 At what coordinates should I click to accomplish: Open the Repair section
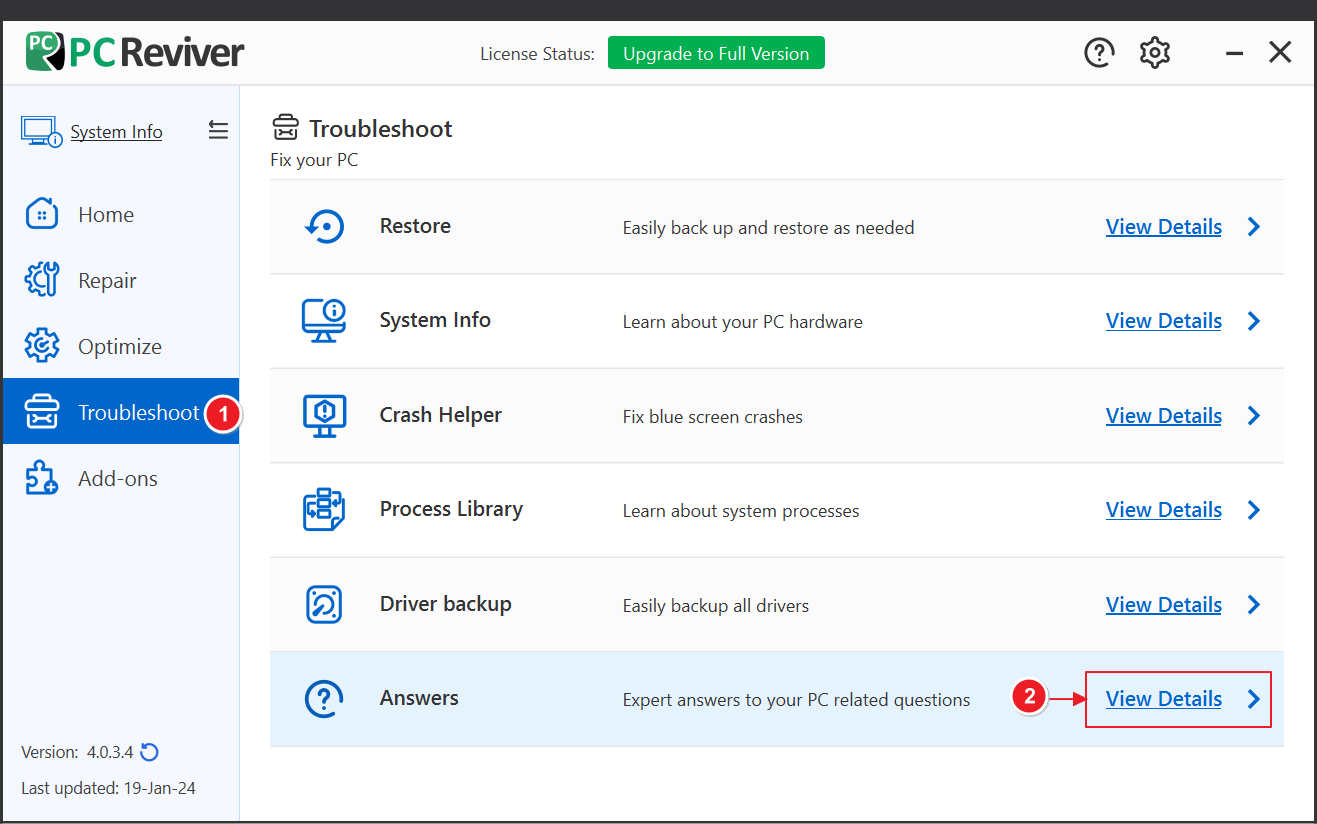click(x=120, y=280)
